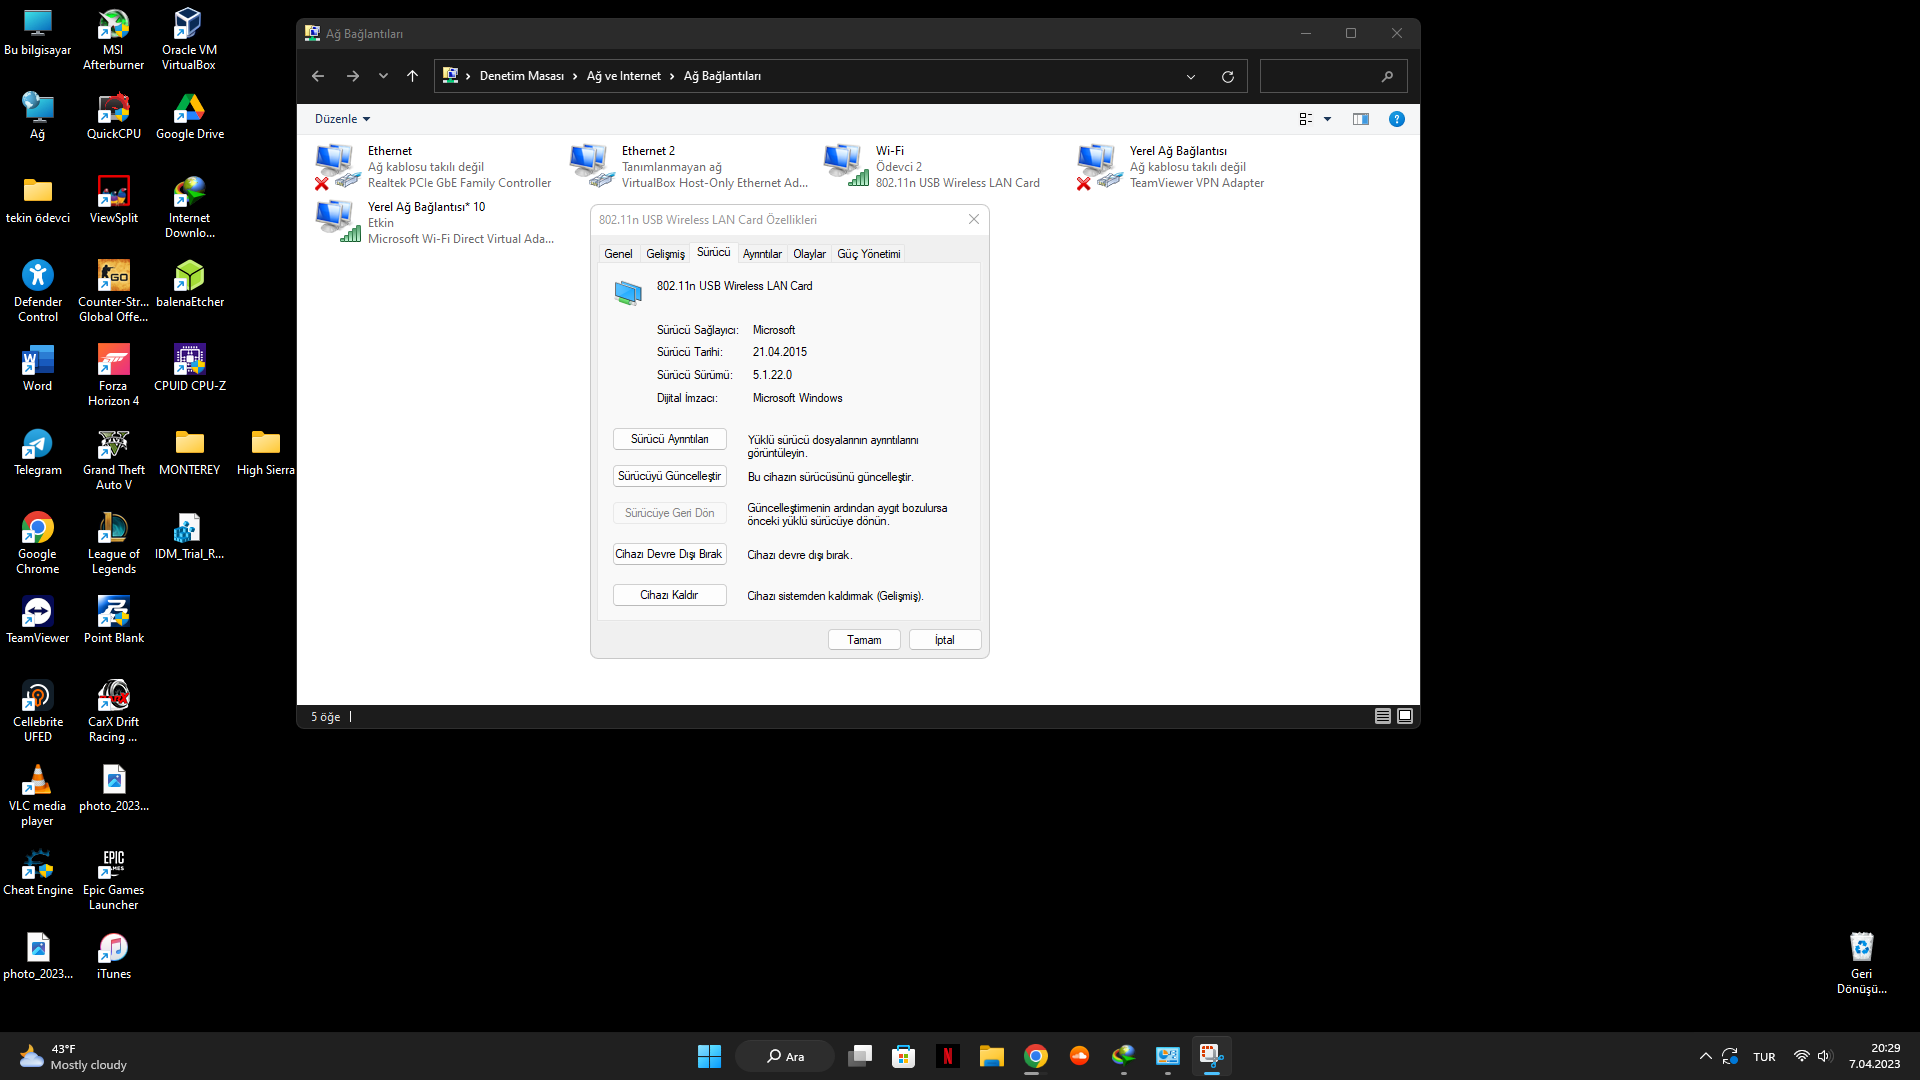
Task: Click the search box in Ağ Bağlantıları window
Action: click(x=1320, y=76)
